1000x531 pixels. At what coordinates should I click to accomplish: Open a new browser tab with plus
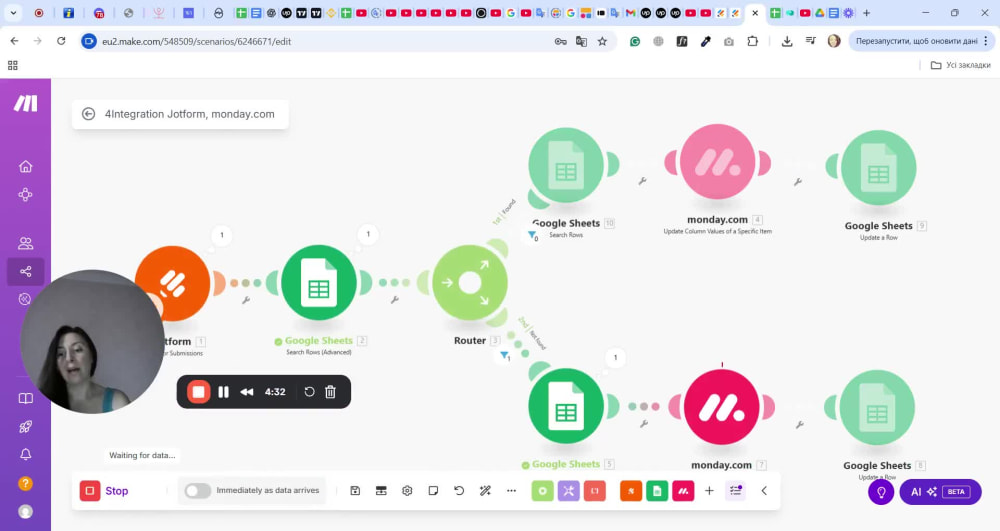point(866,13)
